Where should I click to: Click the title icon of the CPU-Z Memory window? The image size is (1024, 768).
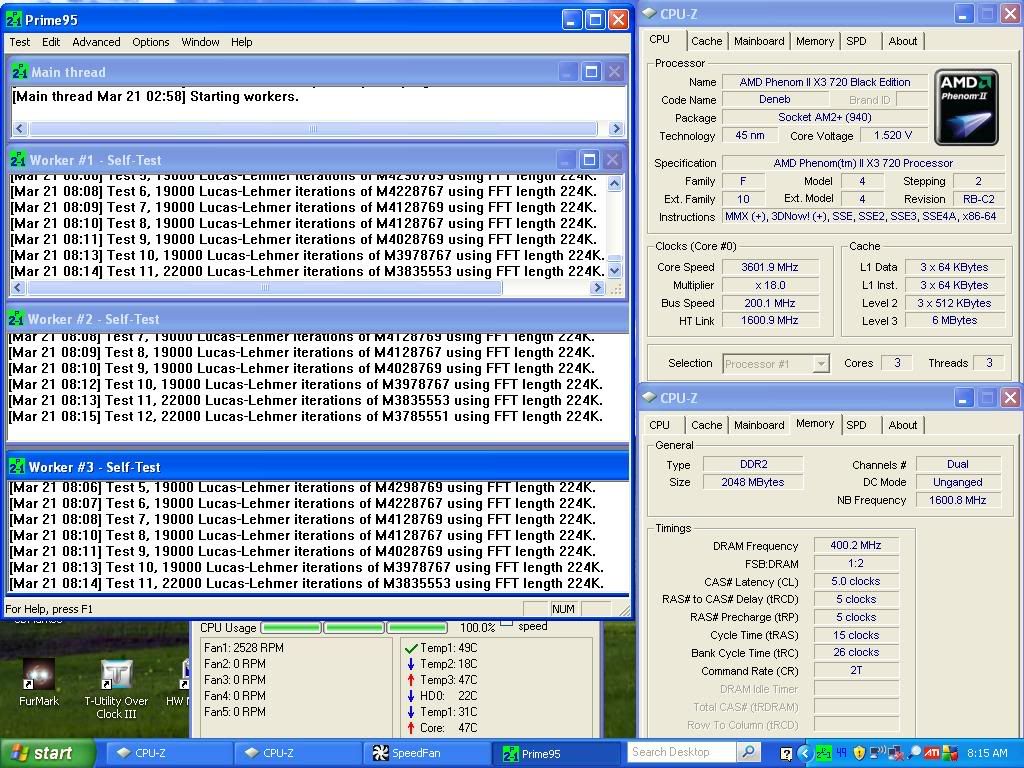point(649,397)
